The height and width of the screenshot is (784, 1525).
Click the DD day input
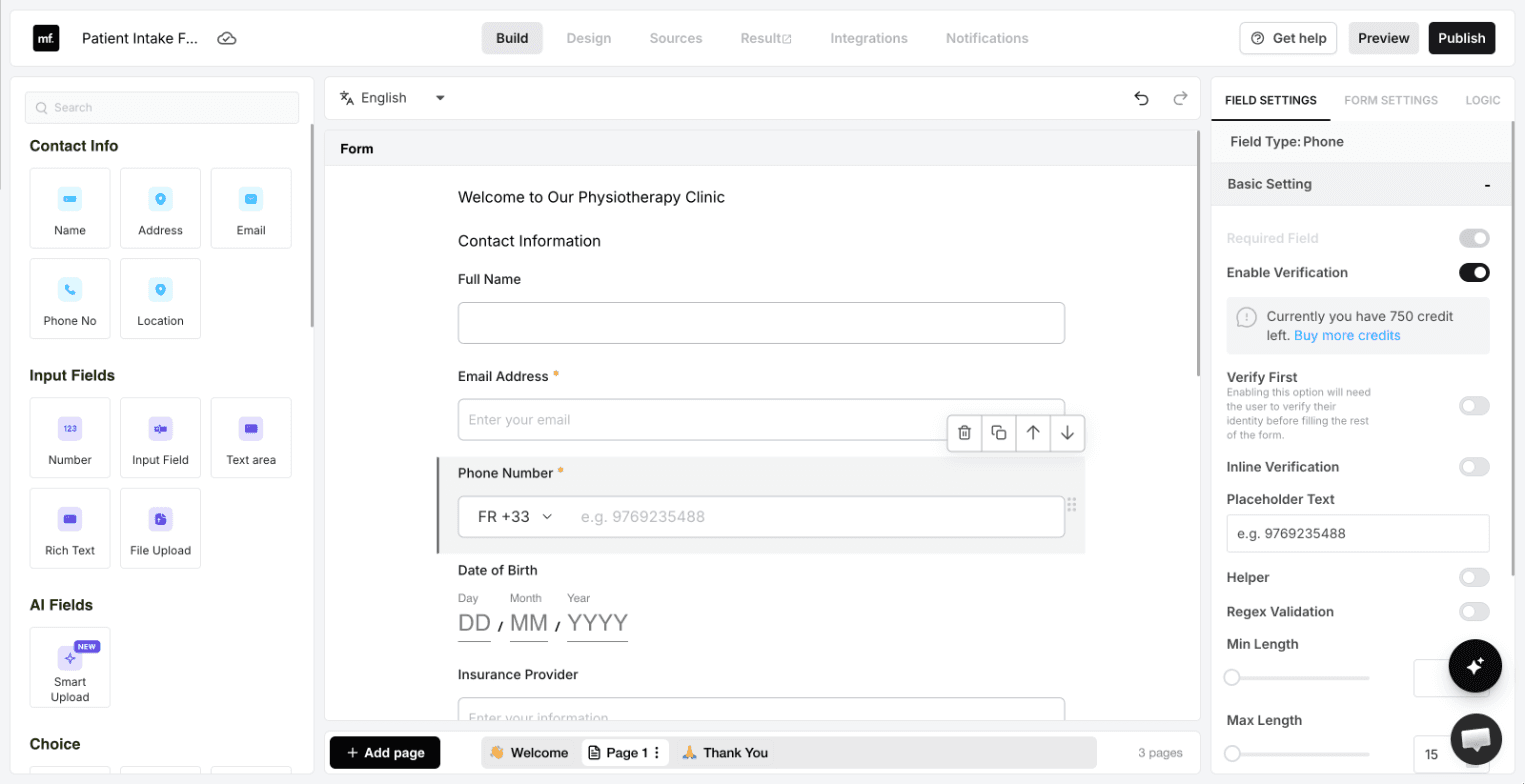pyautogui.click(x=474, y=624)
